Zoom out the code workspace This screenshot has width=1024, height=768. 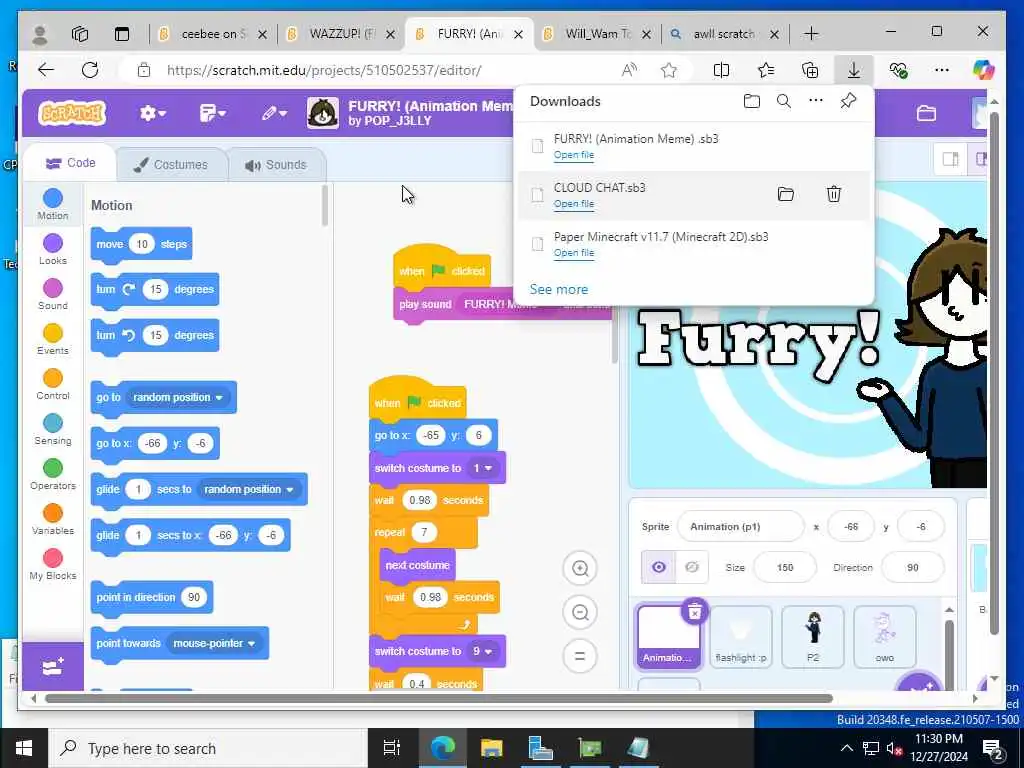pos(580,613)
